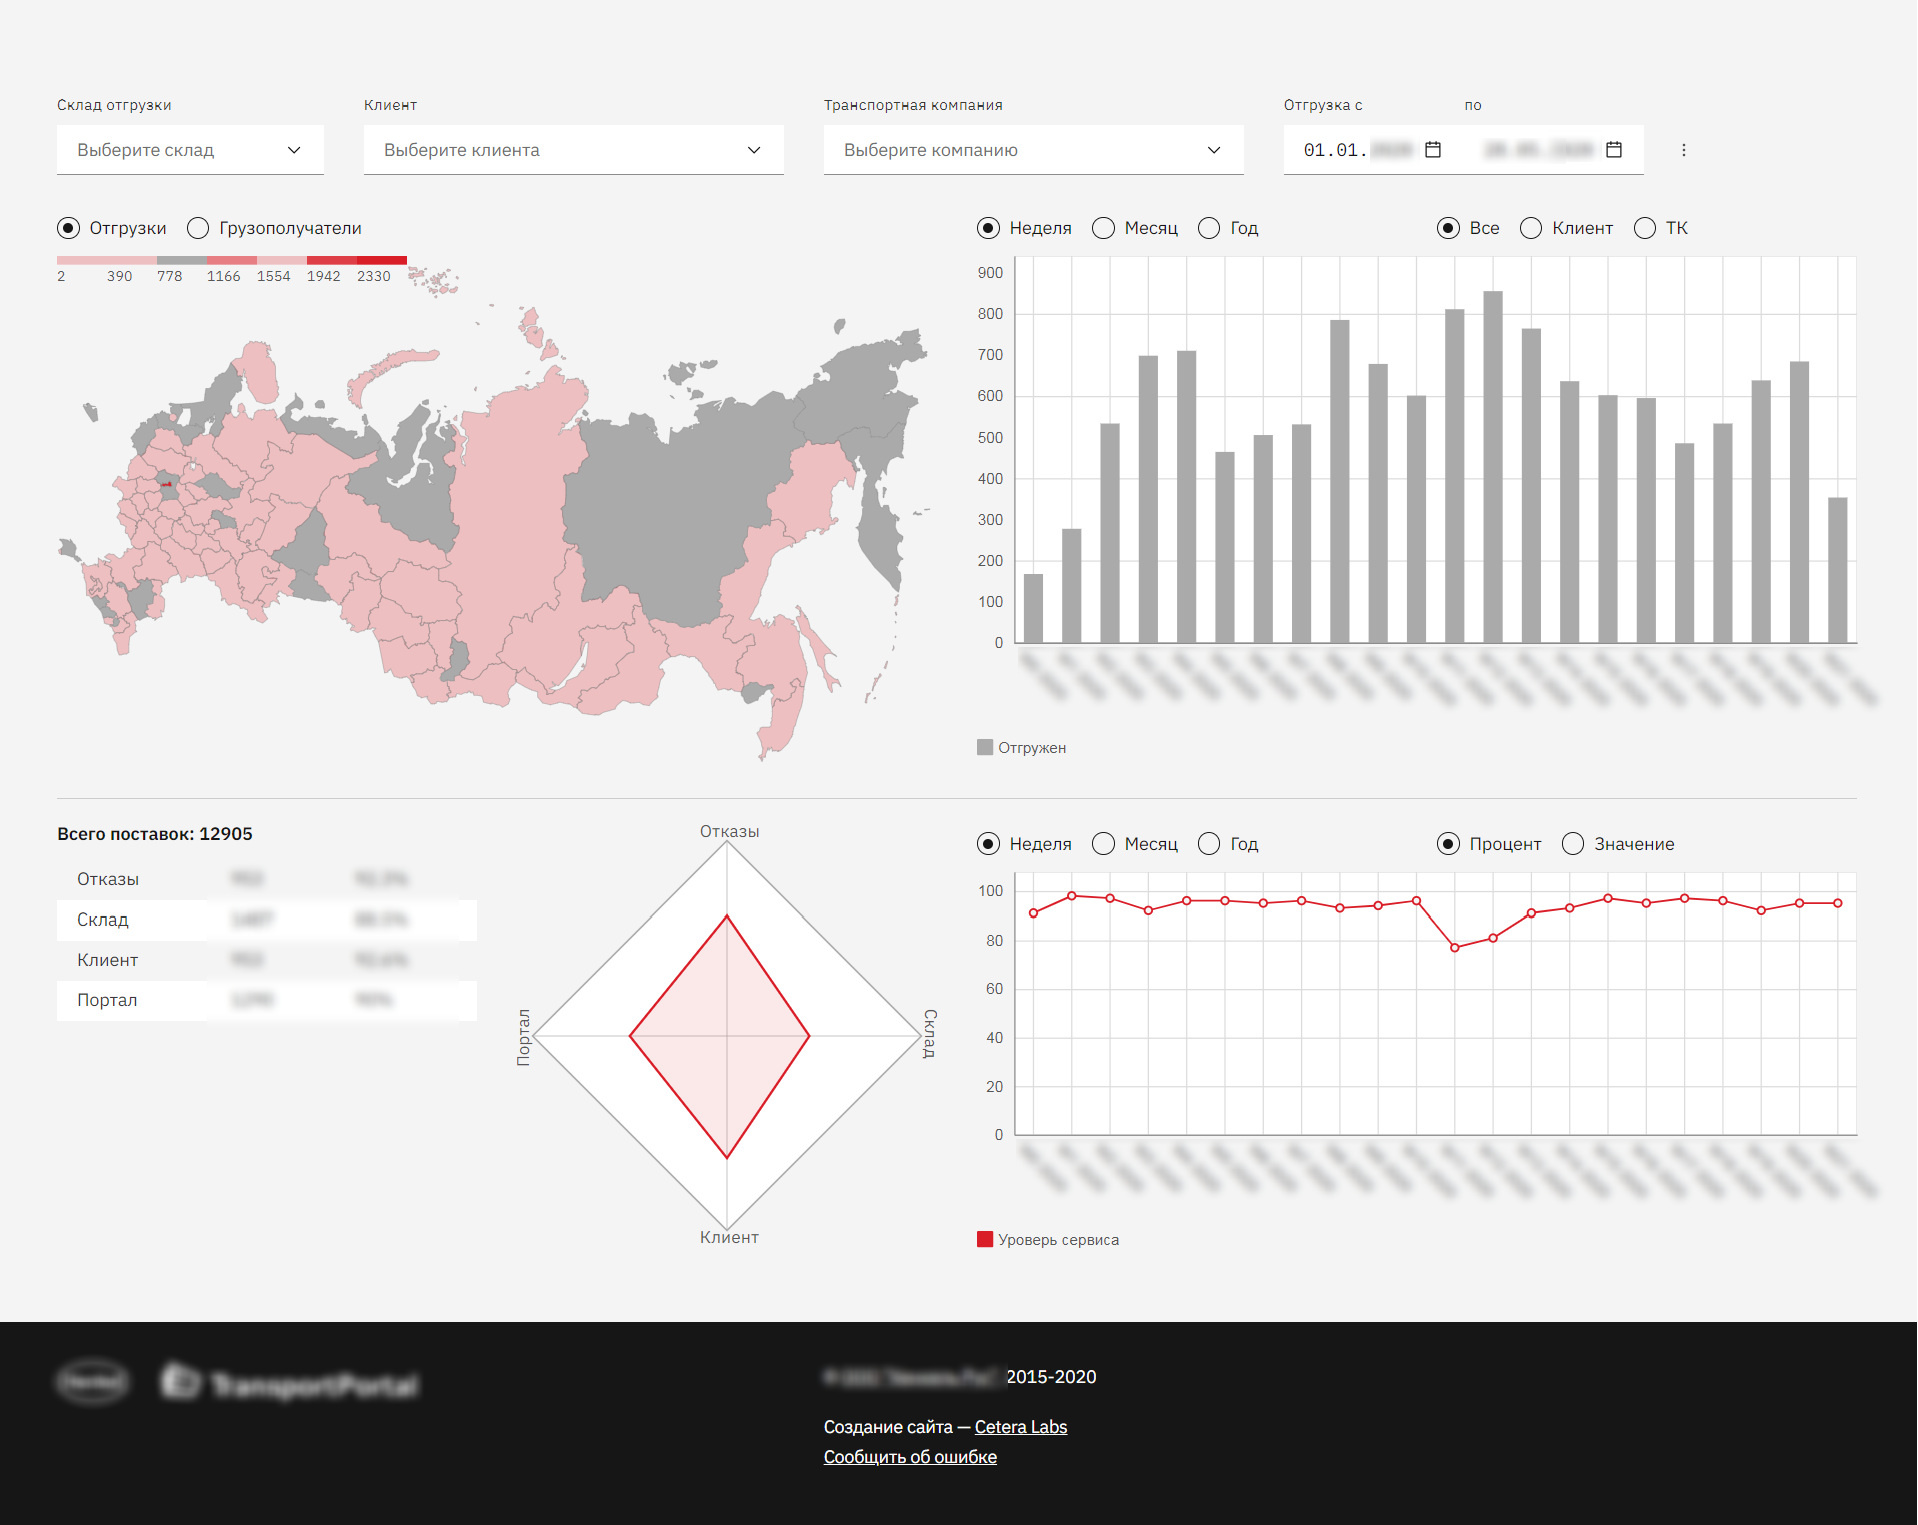The width and height of the screenshot is (1918, 1525).
Task: Expand the 'Выберите склад' dropdown
Action: (190, 150)
